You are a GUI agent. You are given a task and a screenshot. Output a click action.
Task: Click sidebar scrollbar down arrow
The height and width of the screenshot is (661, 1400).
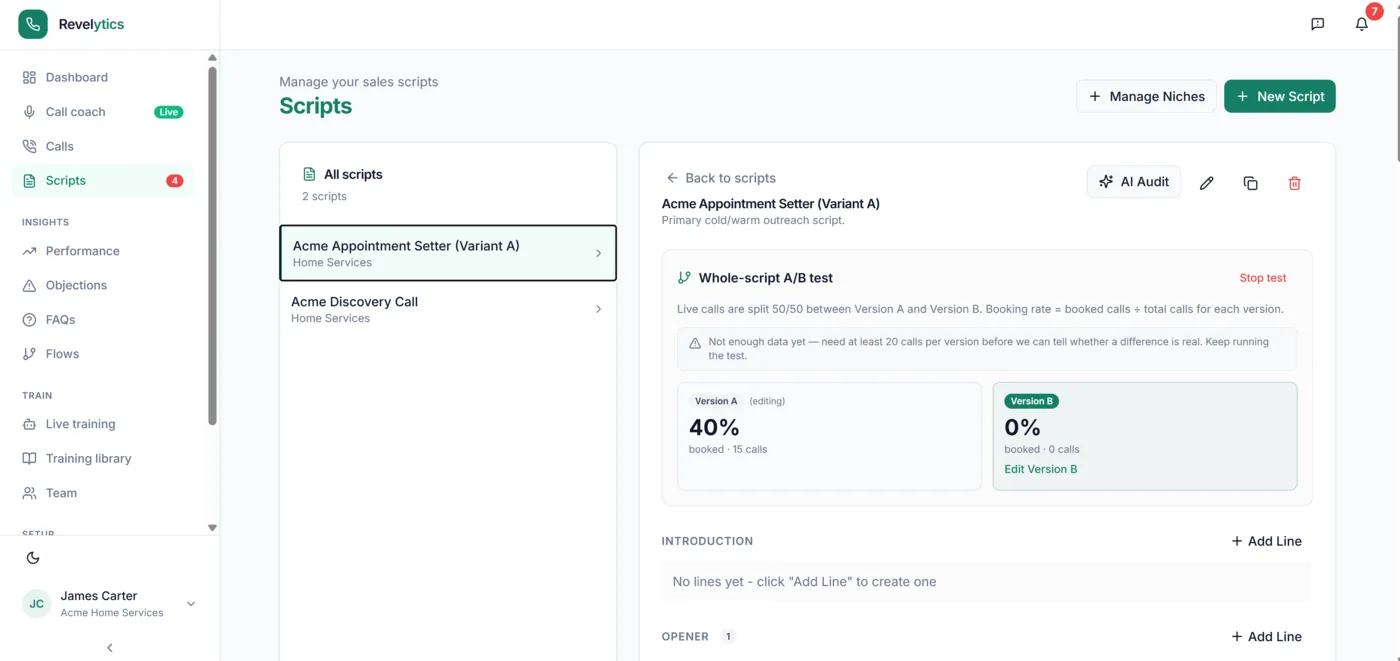click(x=212, y=527)
